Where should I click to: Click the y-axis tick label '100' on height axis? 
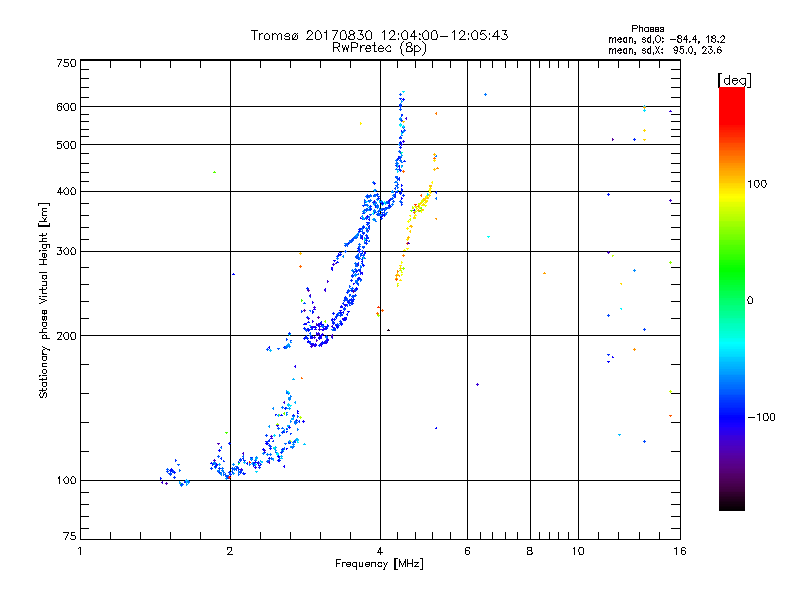coord(66,480)
